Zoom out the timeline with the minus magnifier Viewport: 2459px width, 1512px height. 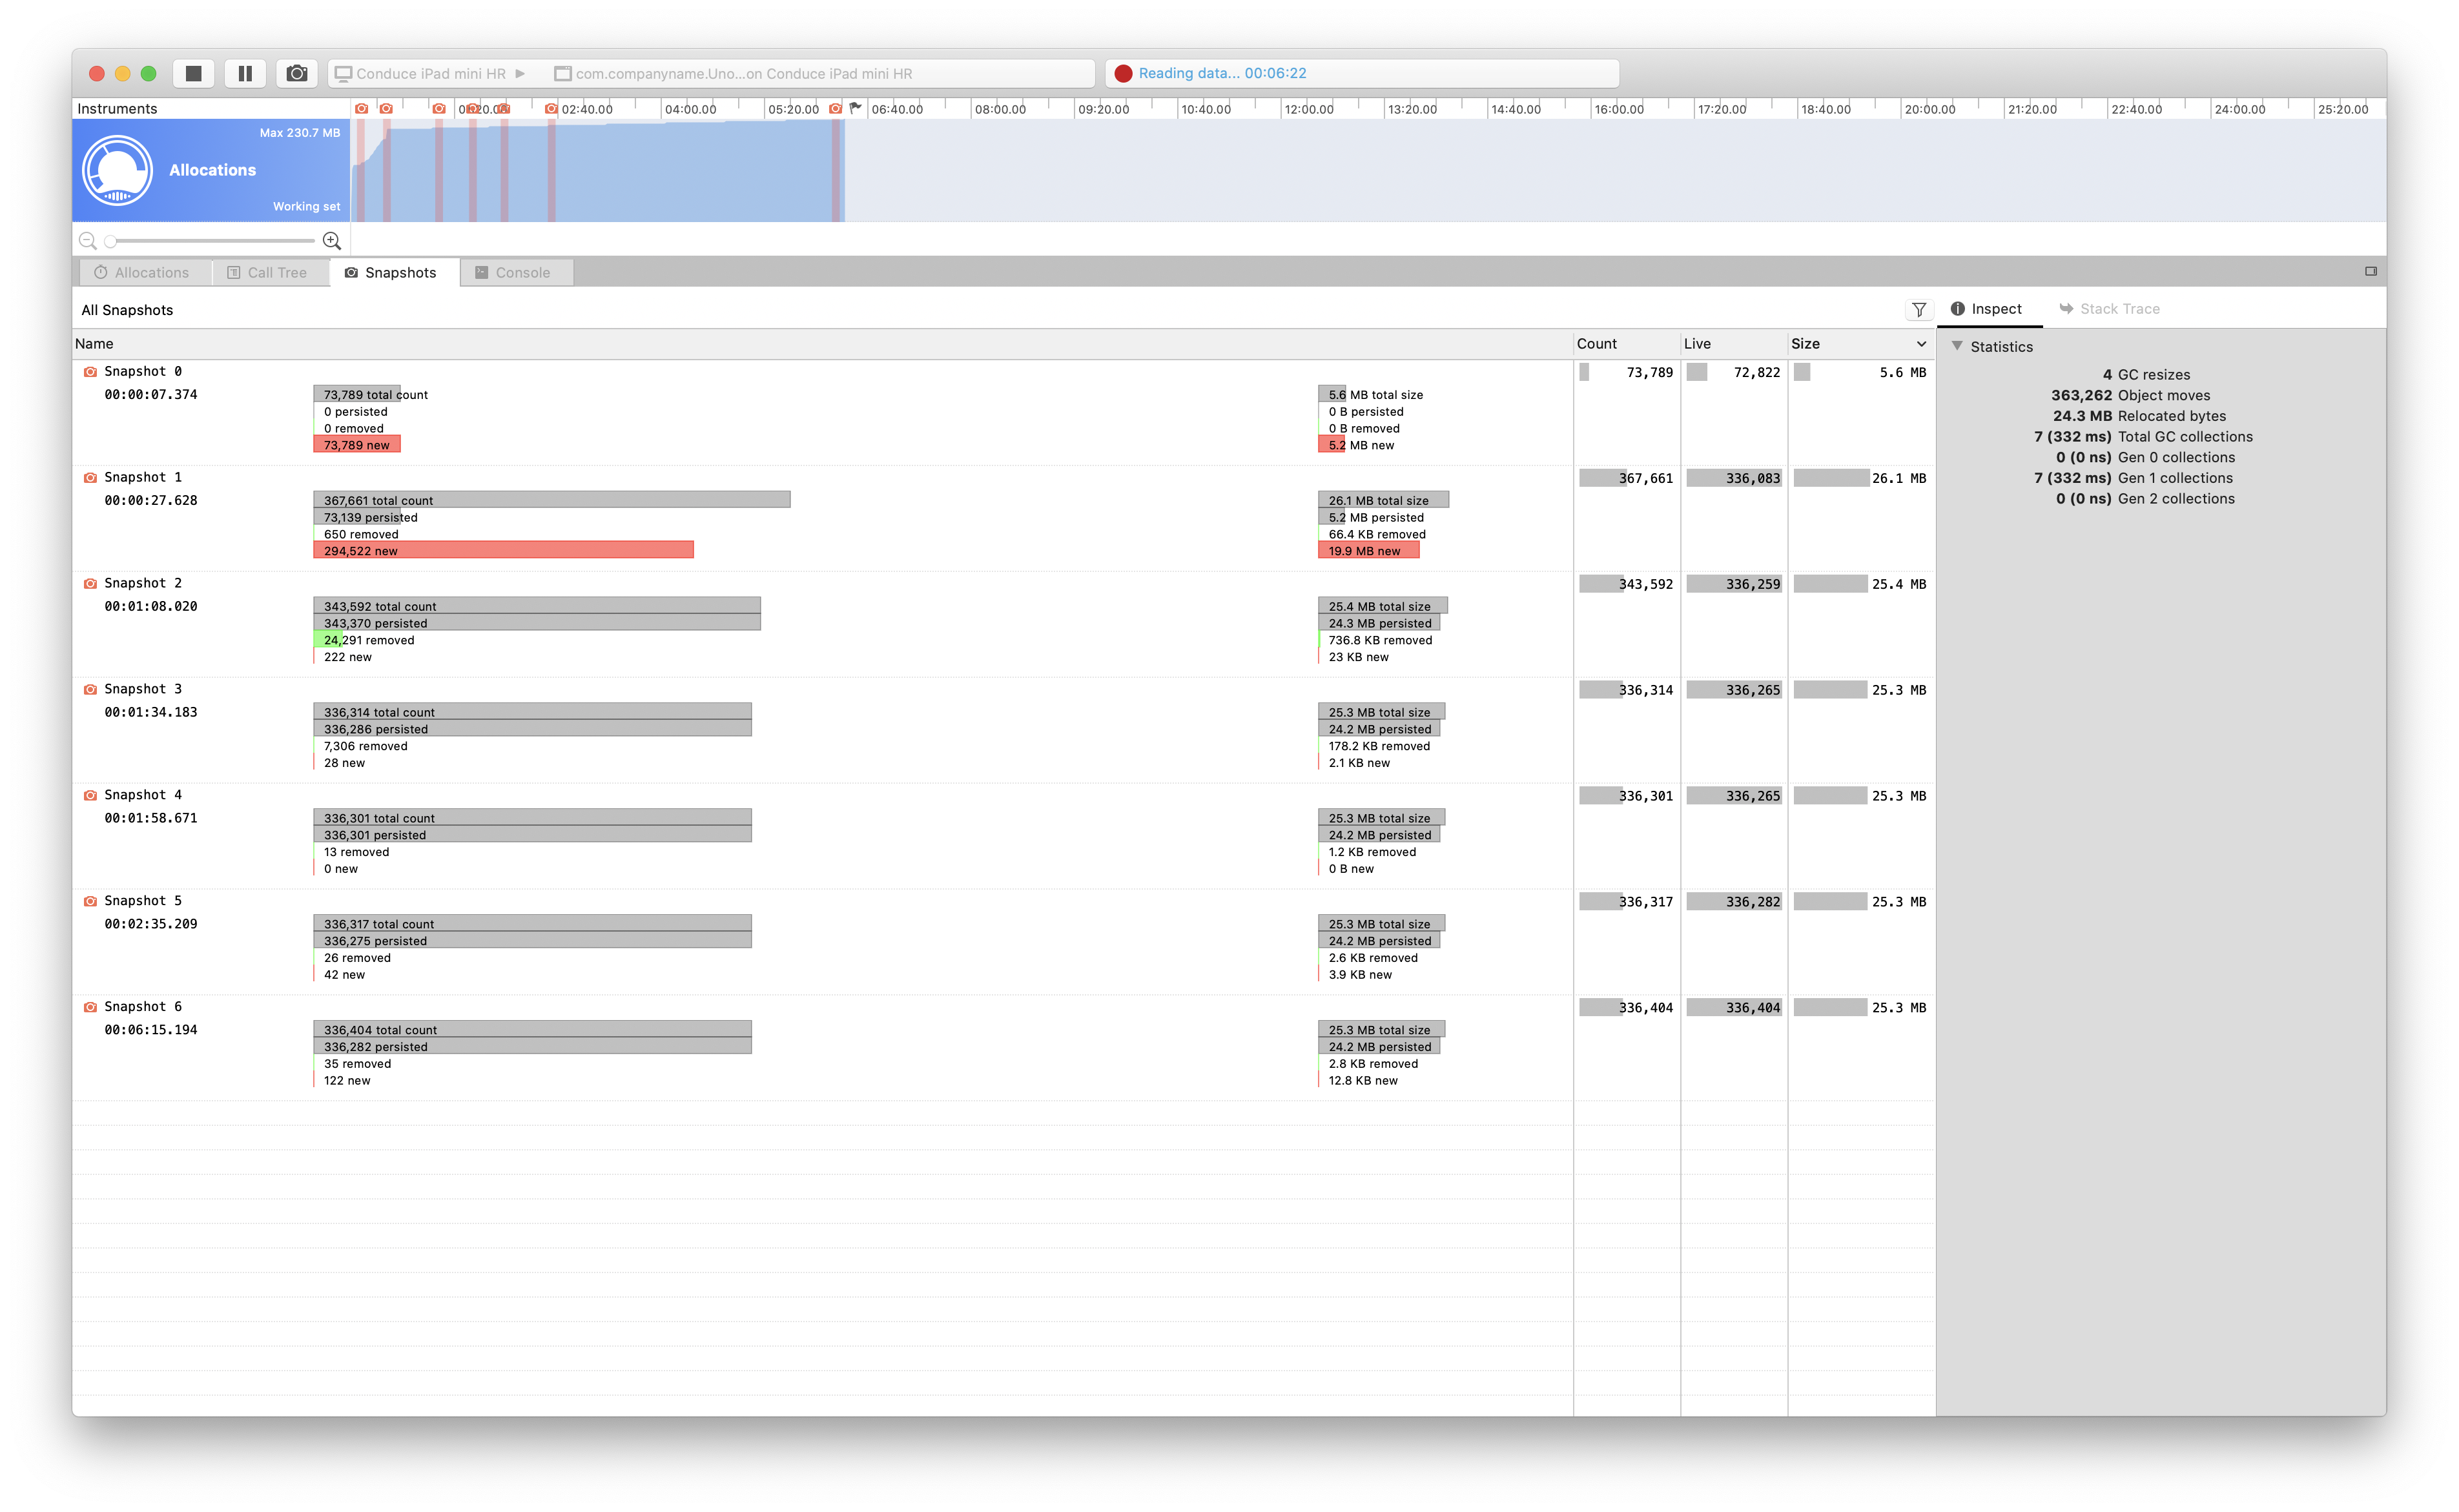[x=88, y=241]
